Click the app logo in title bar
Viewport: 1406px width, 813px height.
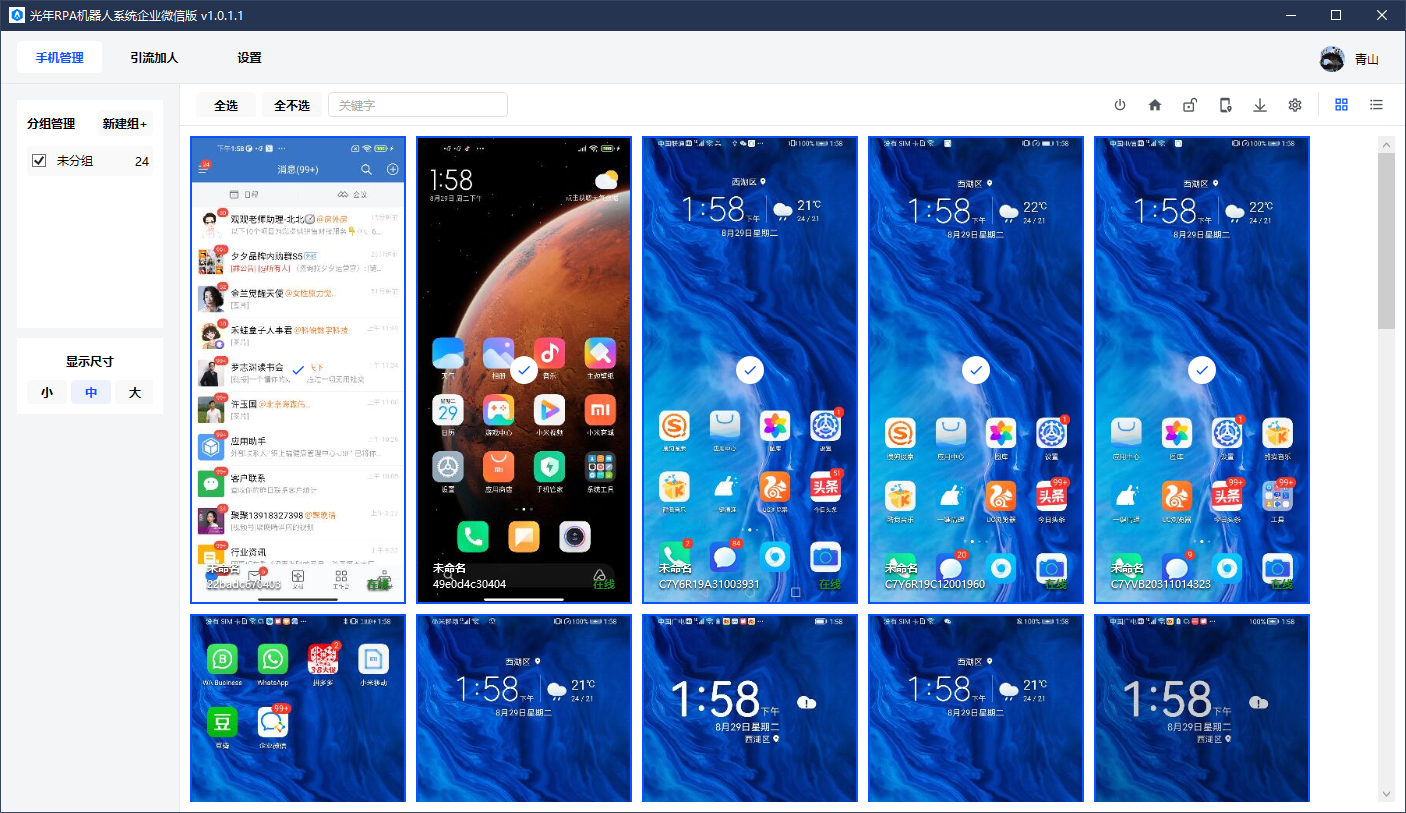[x=16, y=15]
